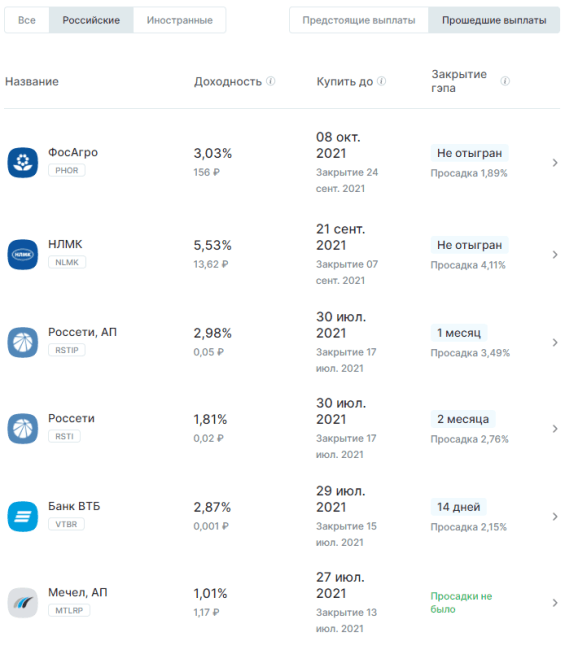Expand the НЛМК row chevron

[555, 255]
